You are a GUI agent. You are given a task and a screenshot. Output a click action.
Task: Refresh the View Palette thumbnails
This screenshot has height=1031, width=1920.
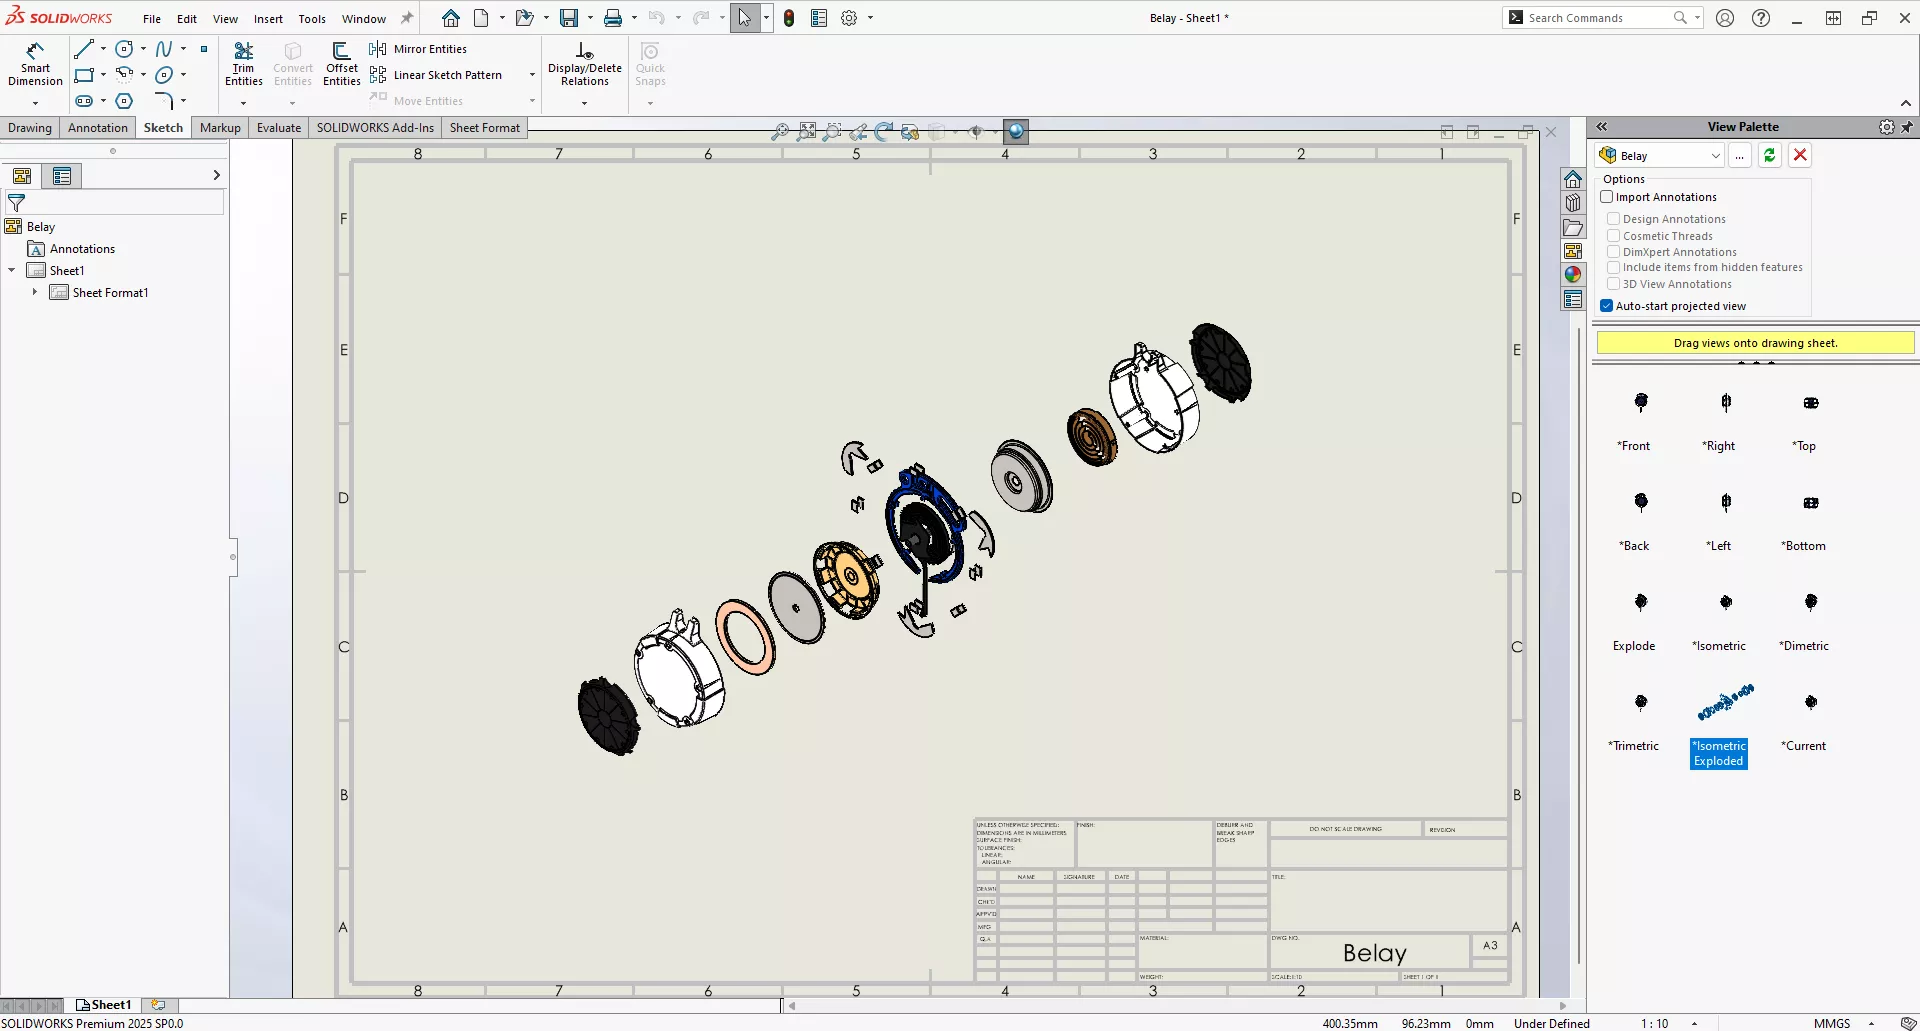point(1770,155)
